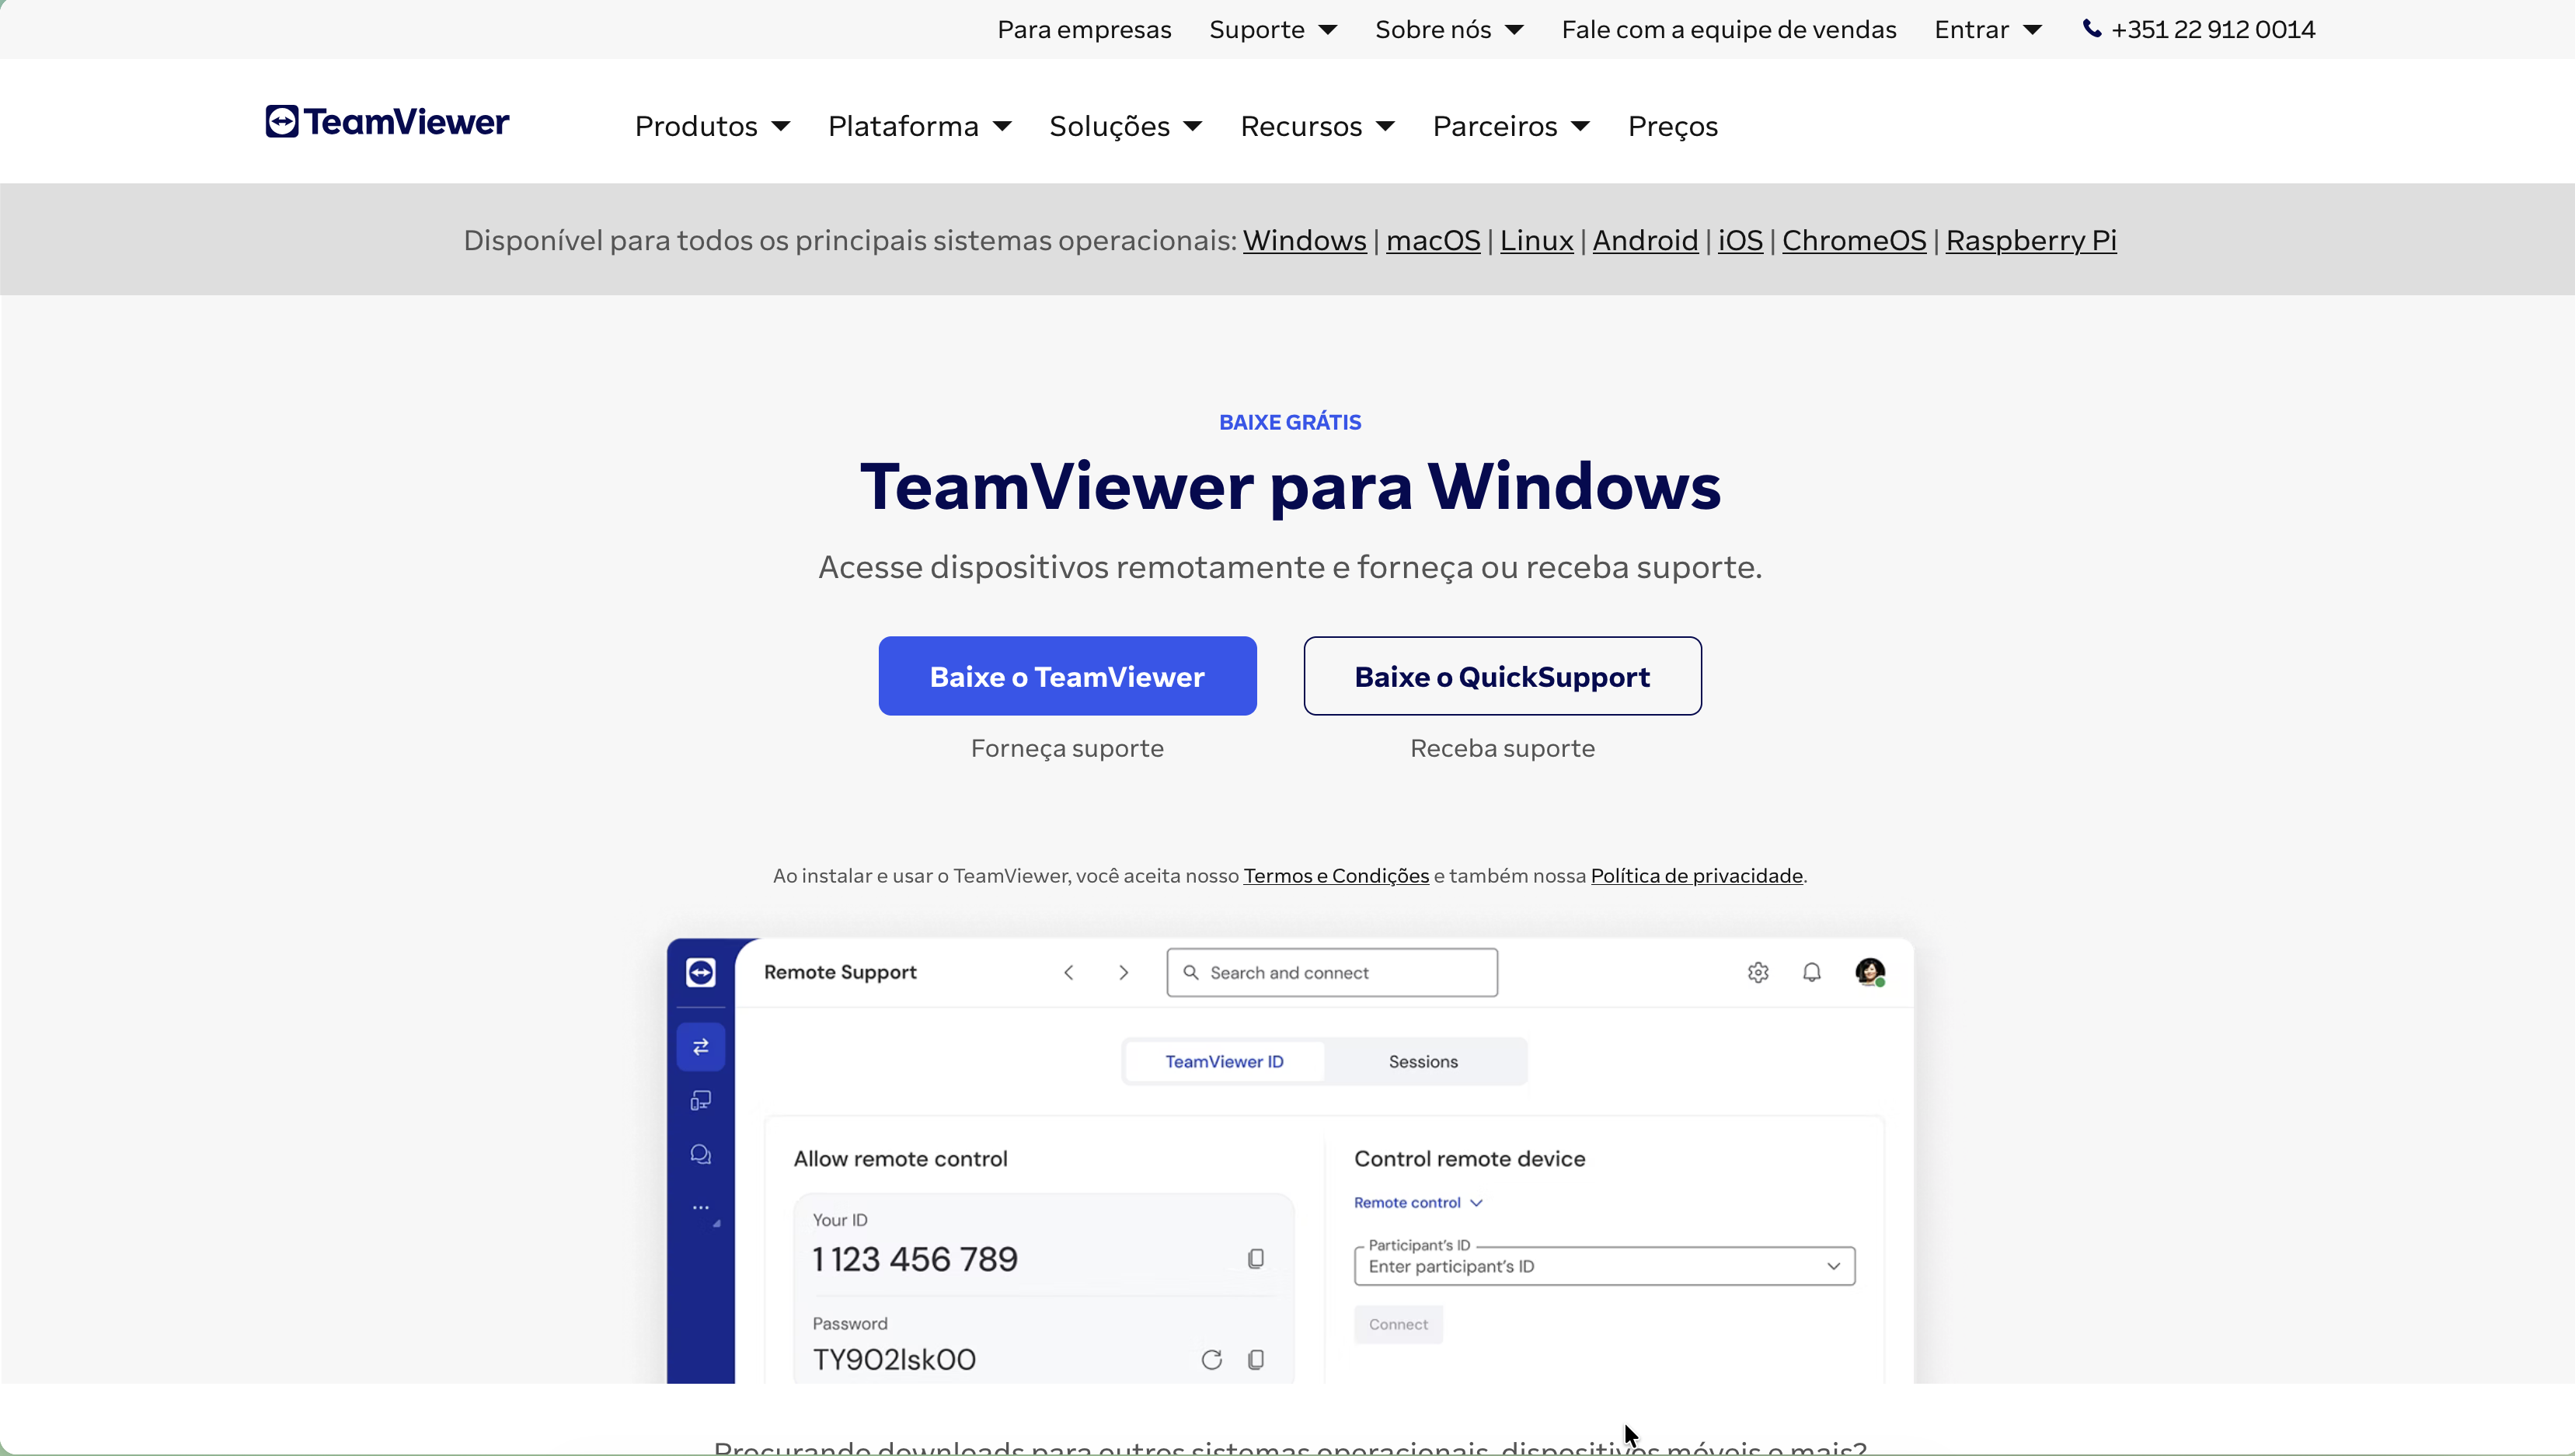Open the Preços menu item
Viewport: 2575px width, 1456px height.
coord(1672,126)
